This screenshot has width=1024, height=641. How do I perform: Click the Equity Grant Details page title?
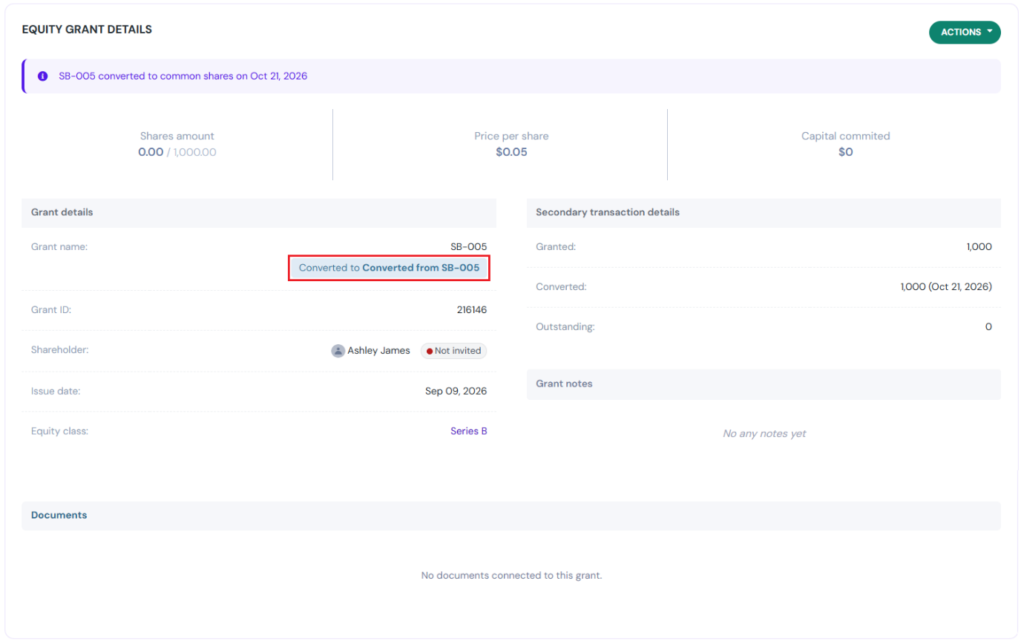click(x=87, y=29)
